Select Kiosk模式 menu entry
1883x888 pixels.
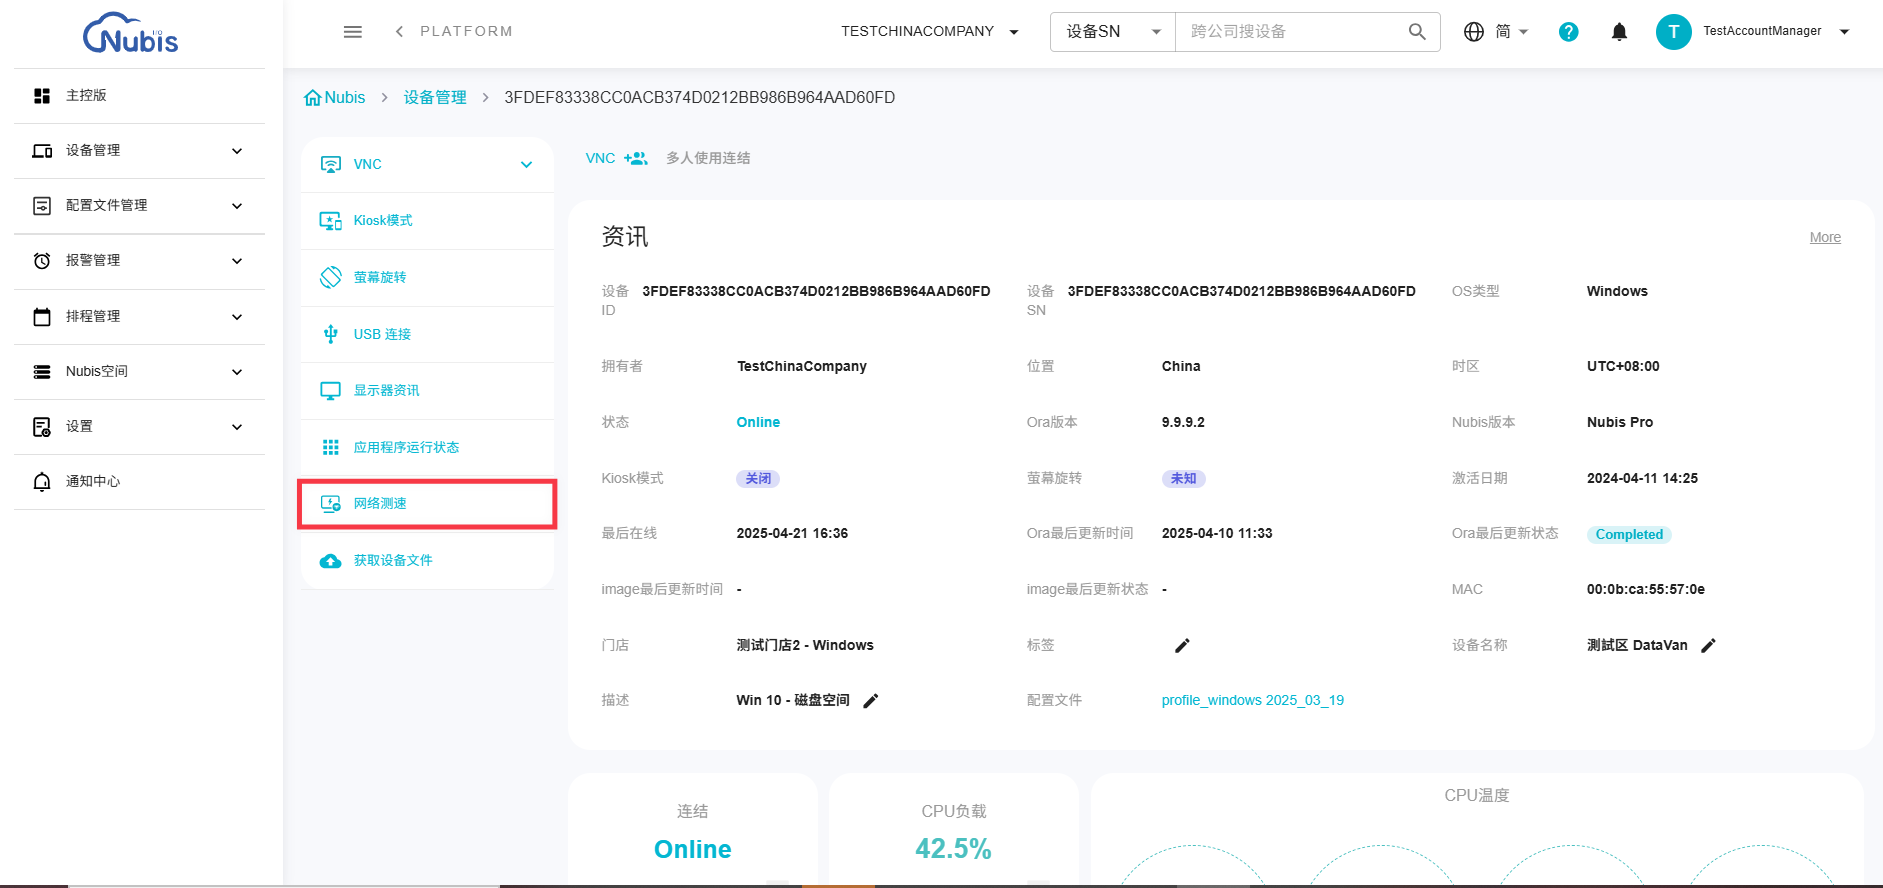tap(428, 221)
